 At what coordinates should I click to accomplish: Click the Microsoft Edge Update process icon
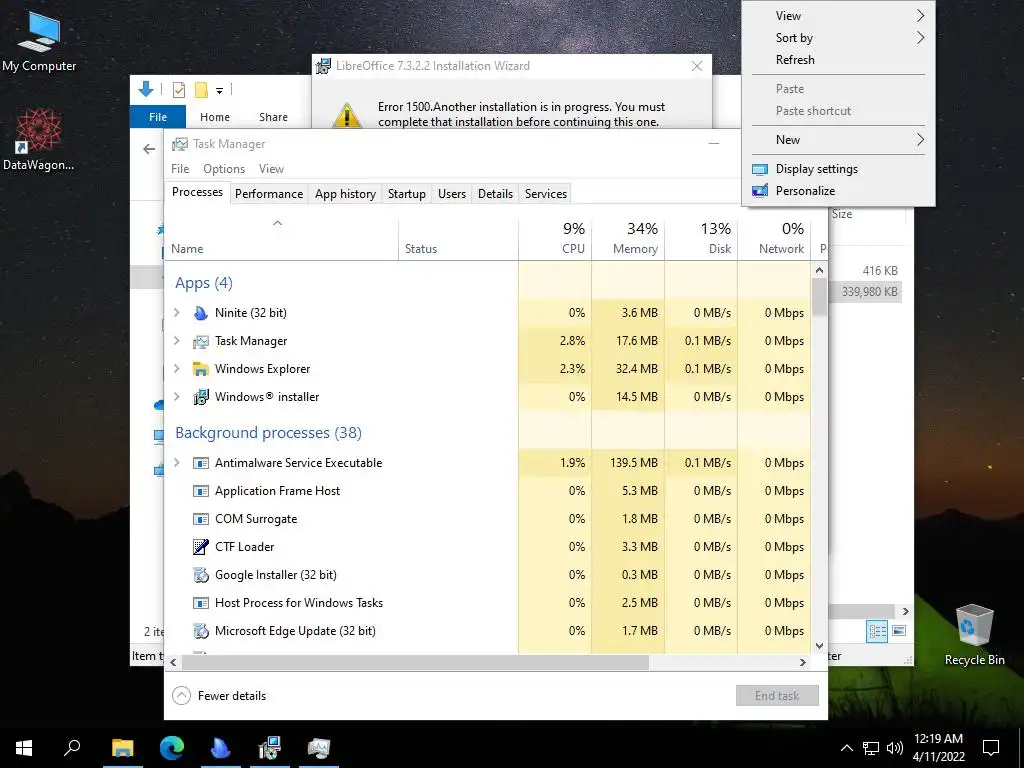[x=200, y=632]
